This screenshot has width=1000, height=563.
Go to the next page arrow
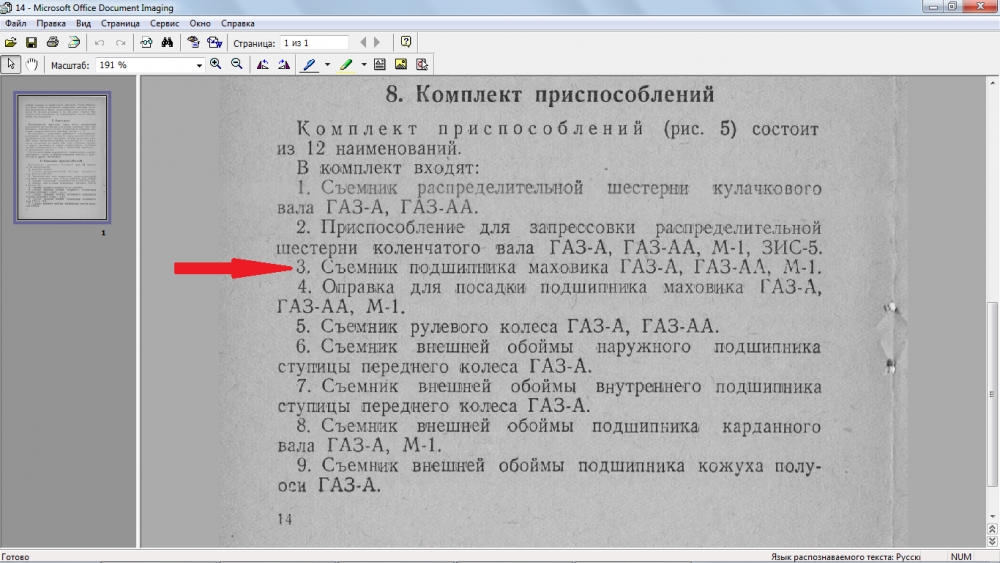coord(377,43)
